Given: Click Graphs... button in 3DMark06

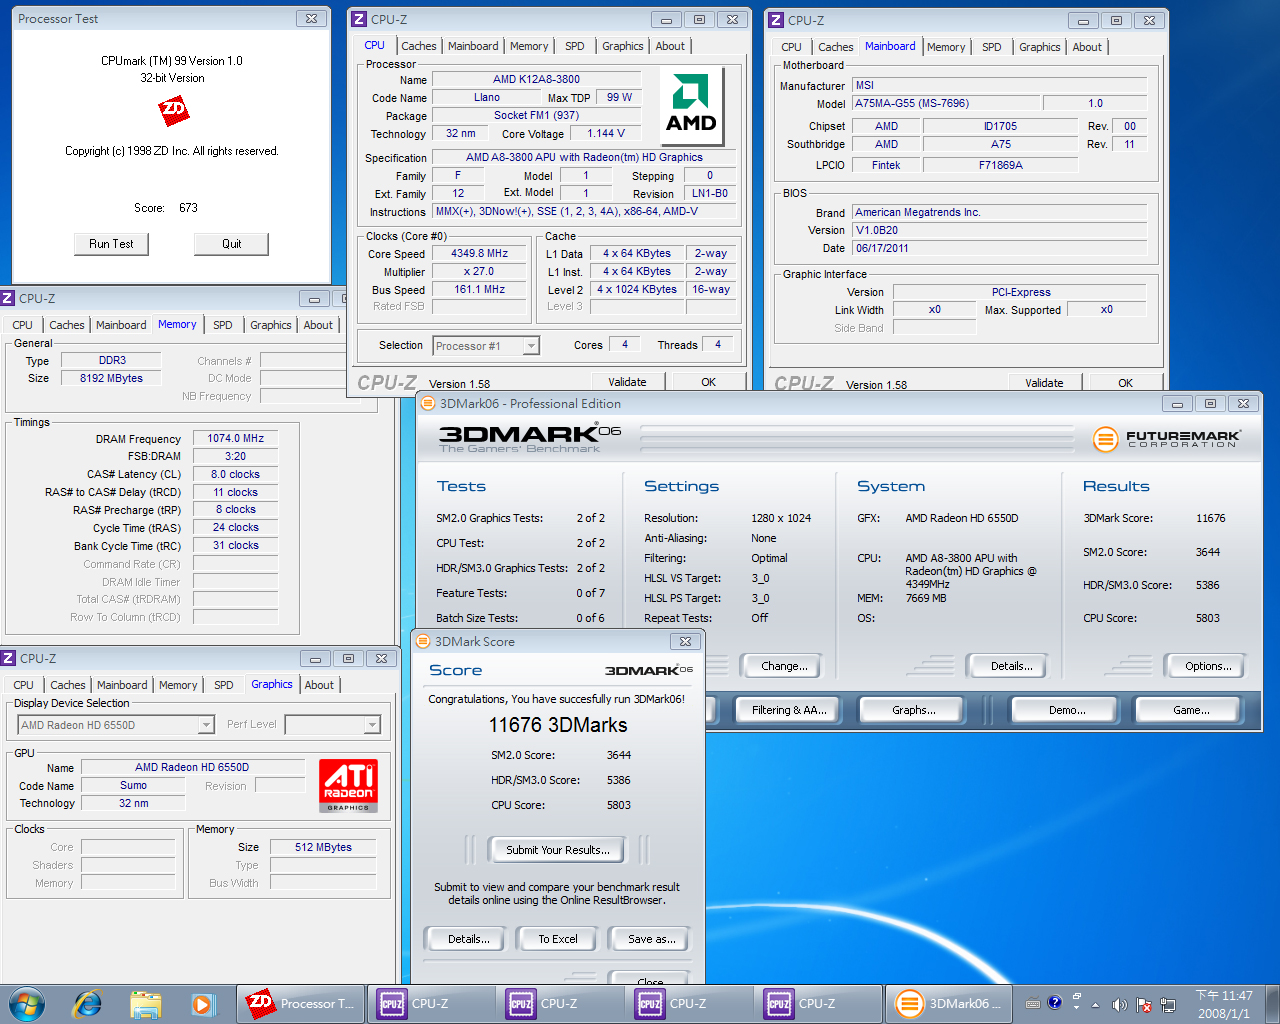Looking at the screenshot, I should click(913, 710).
